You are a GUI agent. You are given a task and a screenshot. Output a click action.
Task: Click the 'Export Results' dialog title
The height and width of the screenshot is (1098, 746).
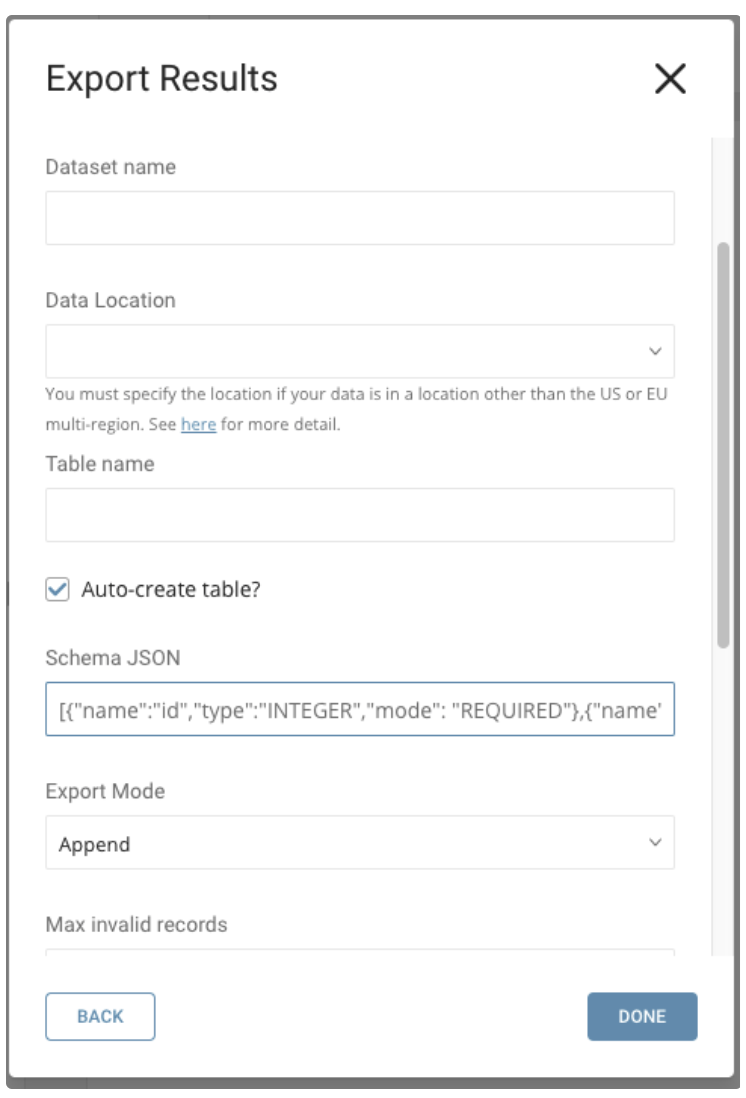coord(162,78)
